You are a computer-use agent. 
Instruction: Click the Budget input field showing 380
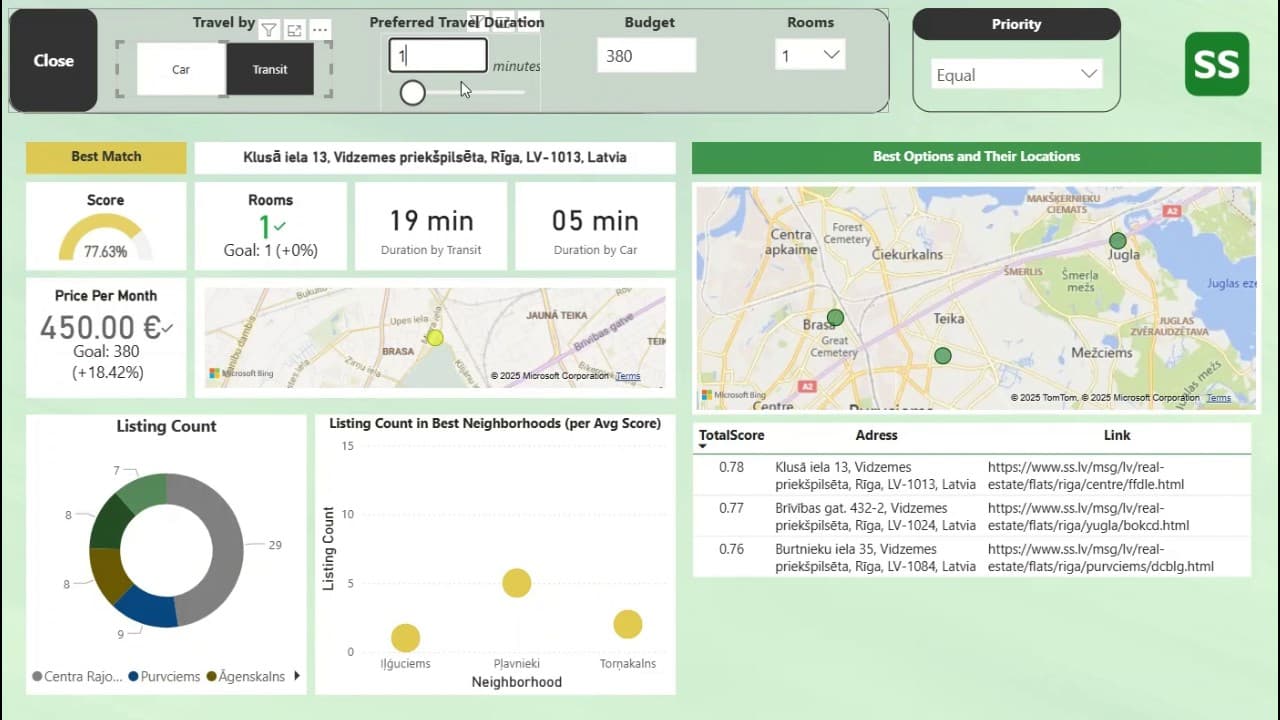point(646,56)
